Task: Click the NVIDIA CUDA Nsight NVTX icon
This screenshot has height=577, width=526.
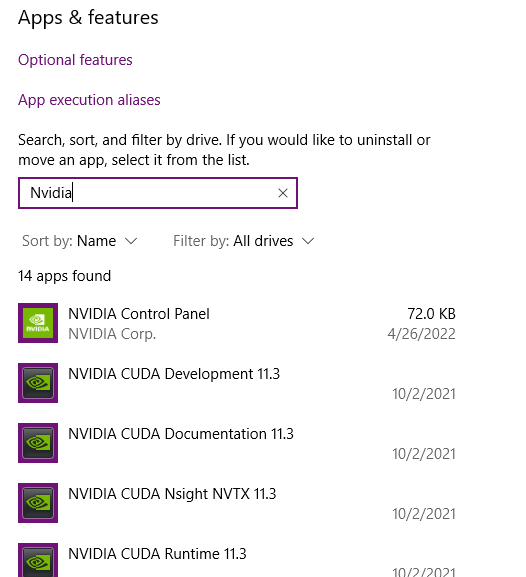Action: [x=38, y=503]
